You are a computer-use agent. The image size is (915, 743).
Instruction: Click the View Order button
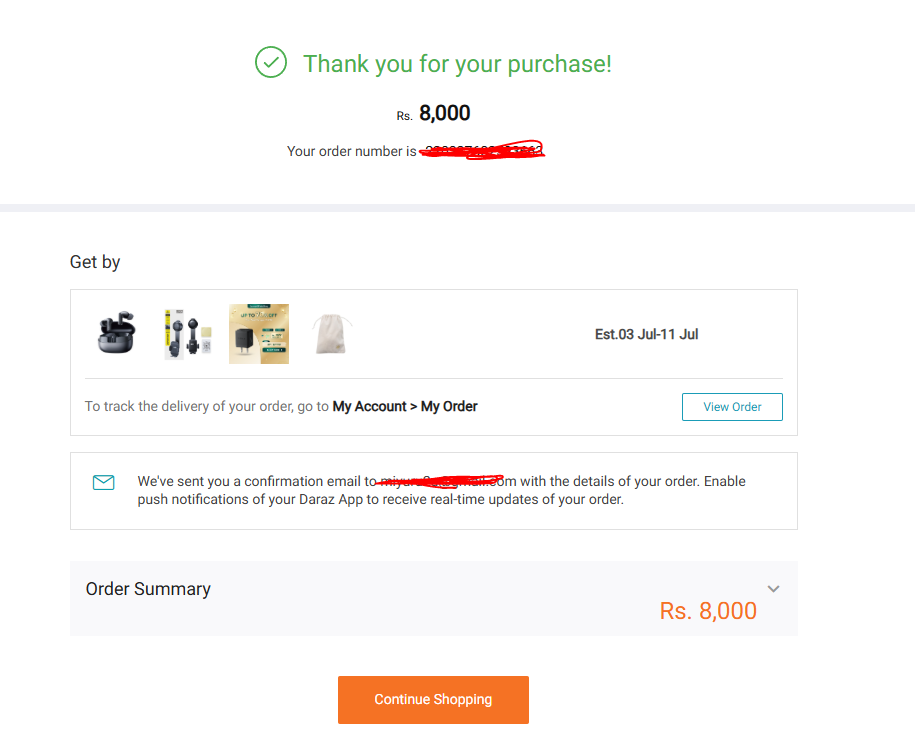click(732, 407)
